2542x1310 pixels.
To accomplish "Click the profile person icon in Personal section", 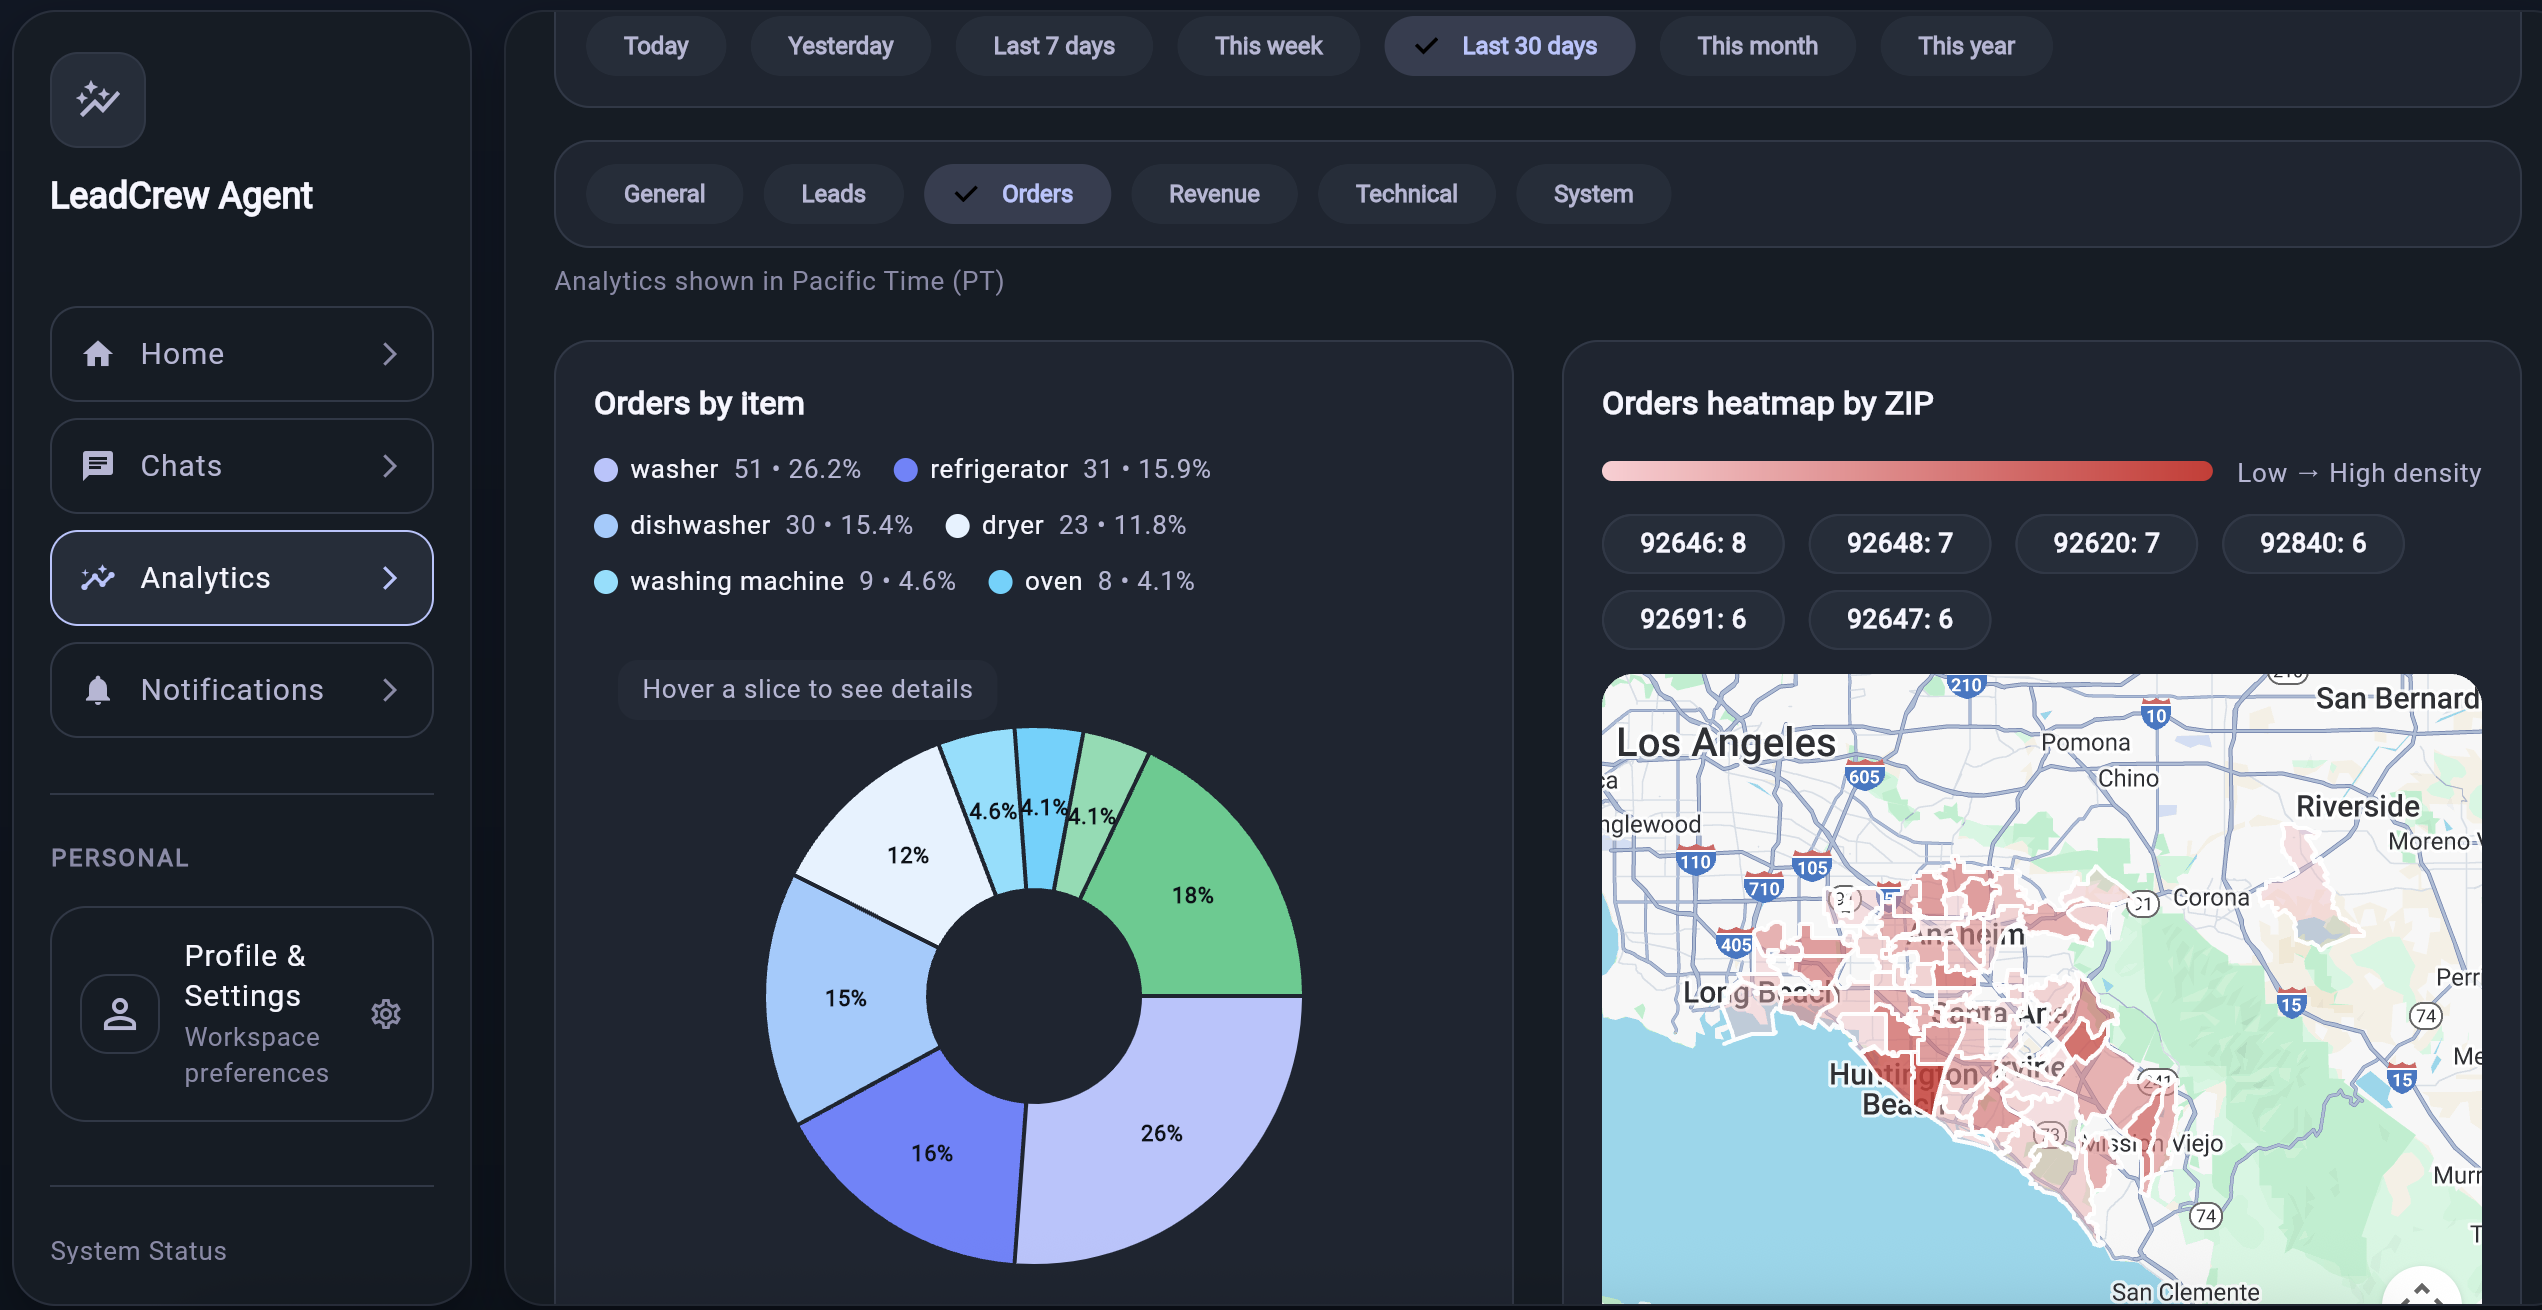I will (120, 1013).
